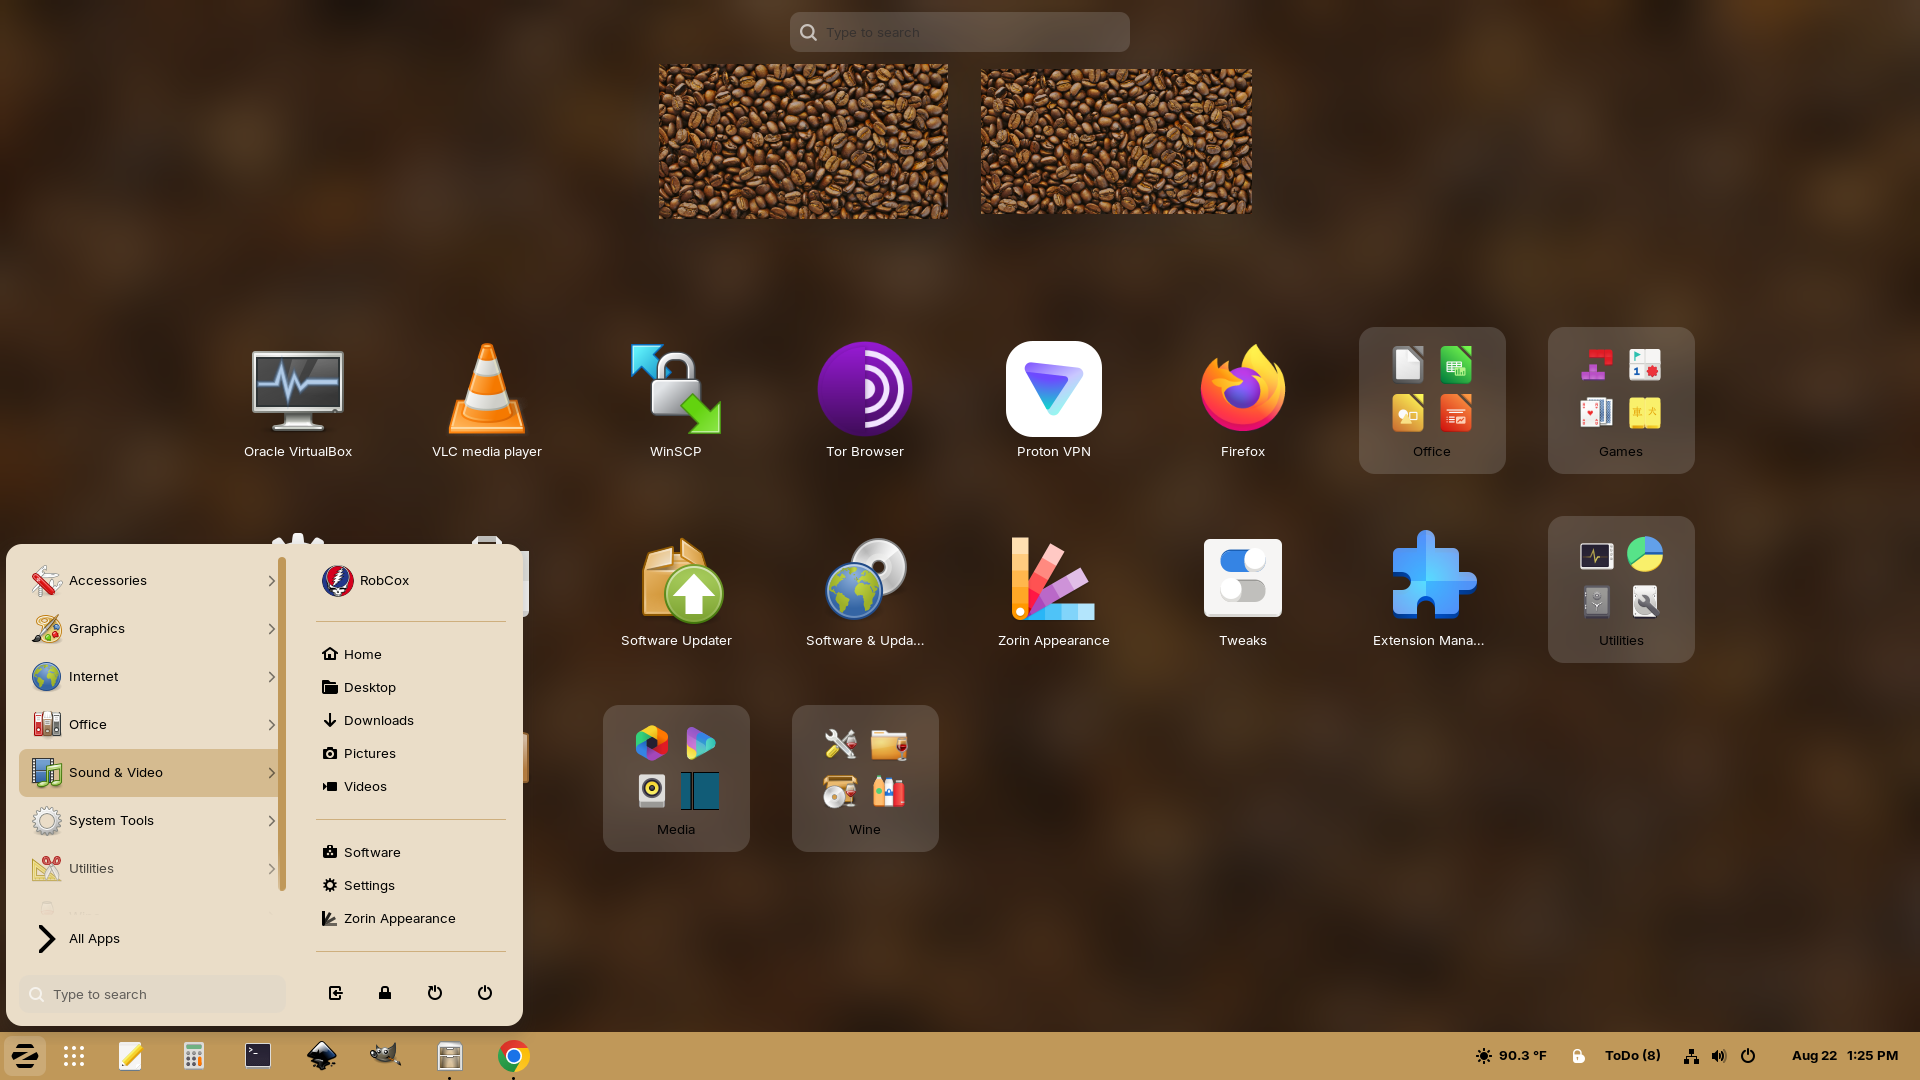The width and height of the screenshot is (1920, 1080).
Task: Click the power off button in menu
Action: pos(485,993)
